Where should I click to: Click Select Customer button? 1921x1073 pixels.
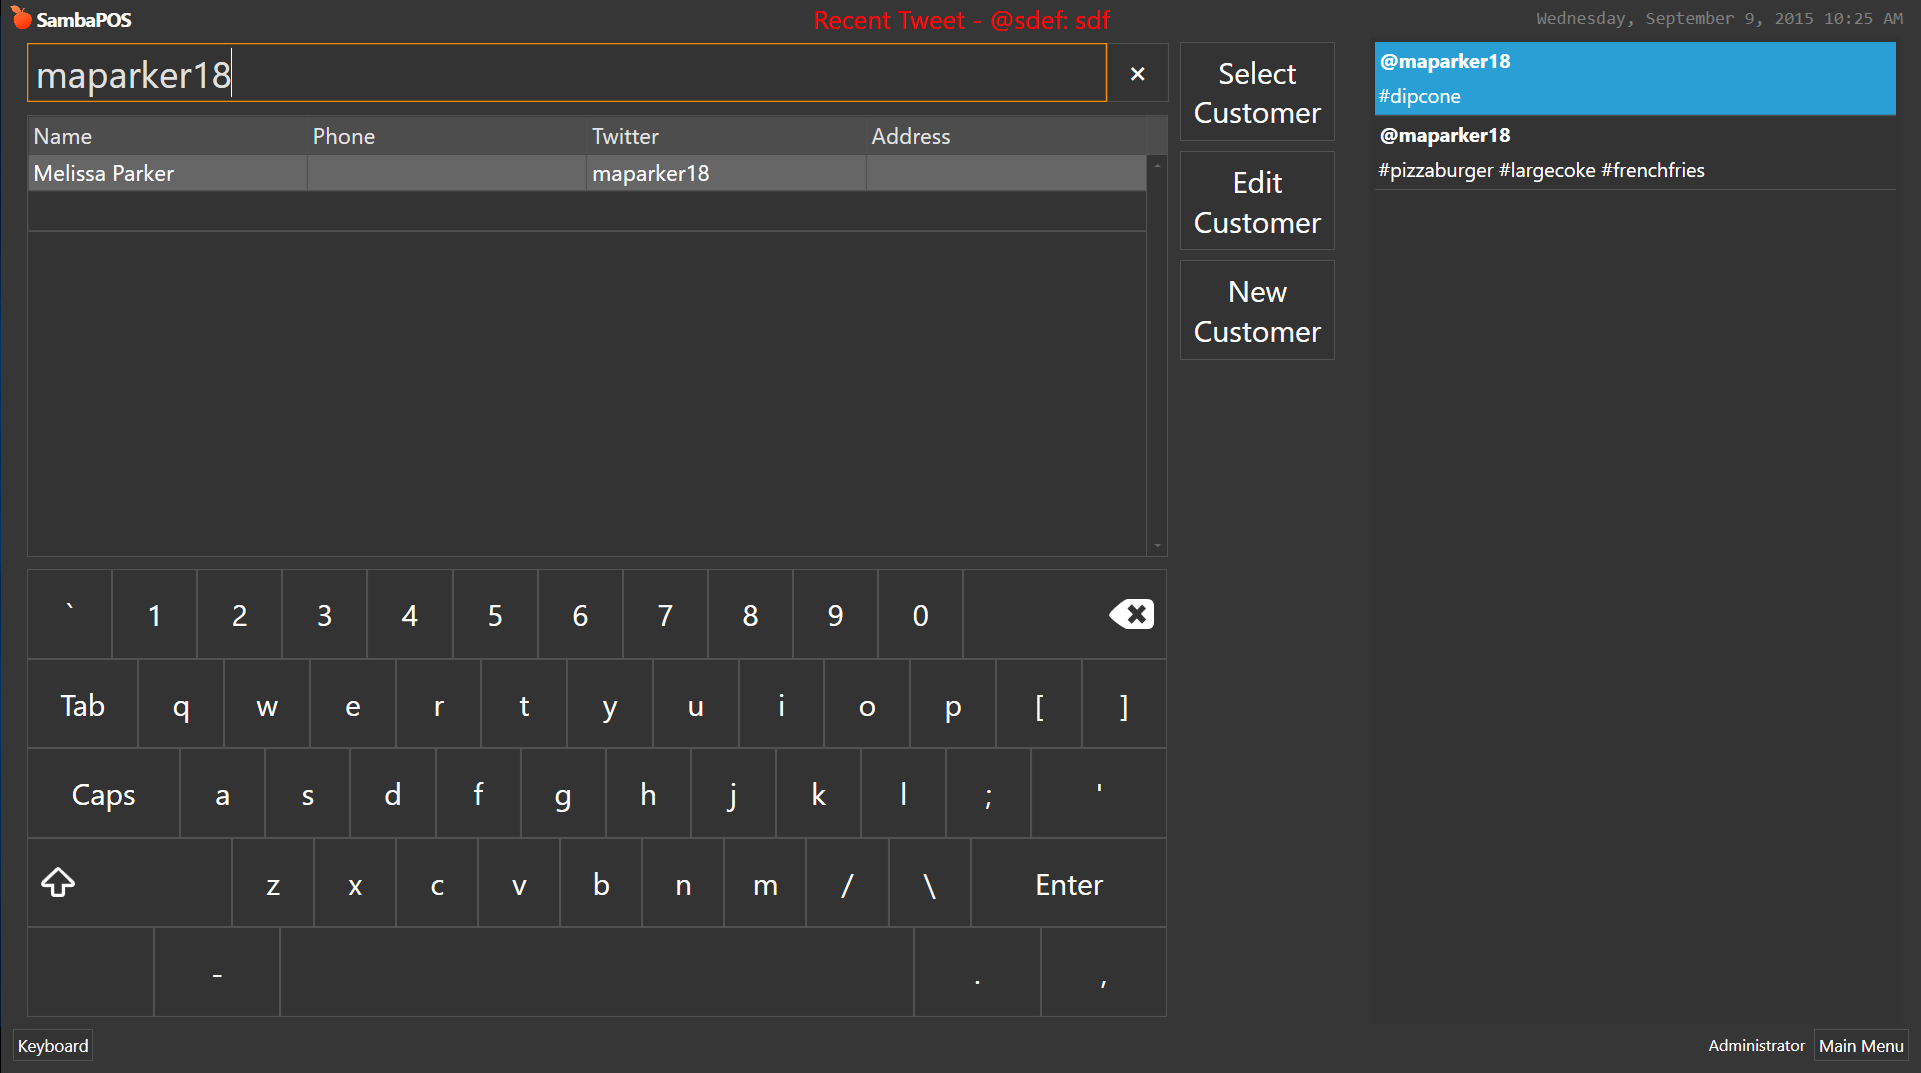pyautogui.click(x=1257, y=92)
